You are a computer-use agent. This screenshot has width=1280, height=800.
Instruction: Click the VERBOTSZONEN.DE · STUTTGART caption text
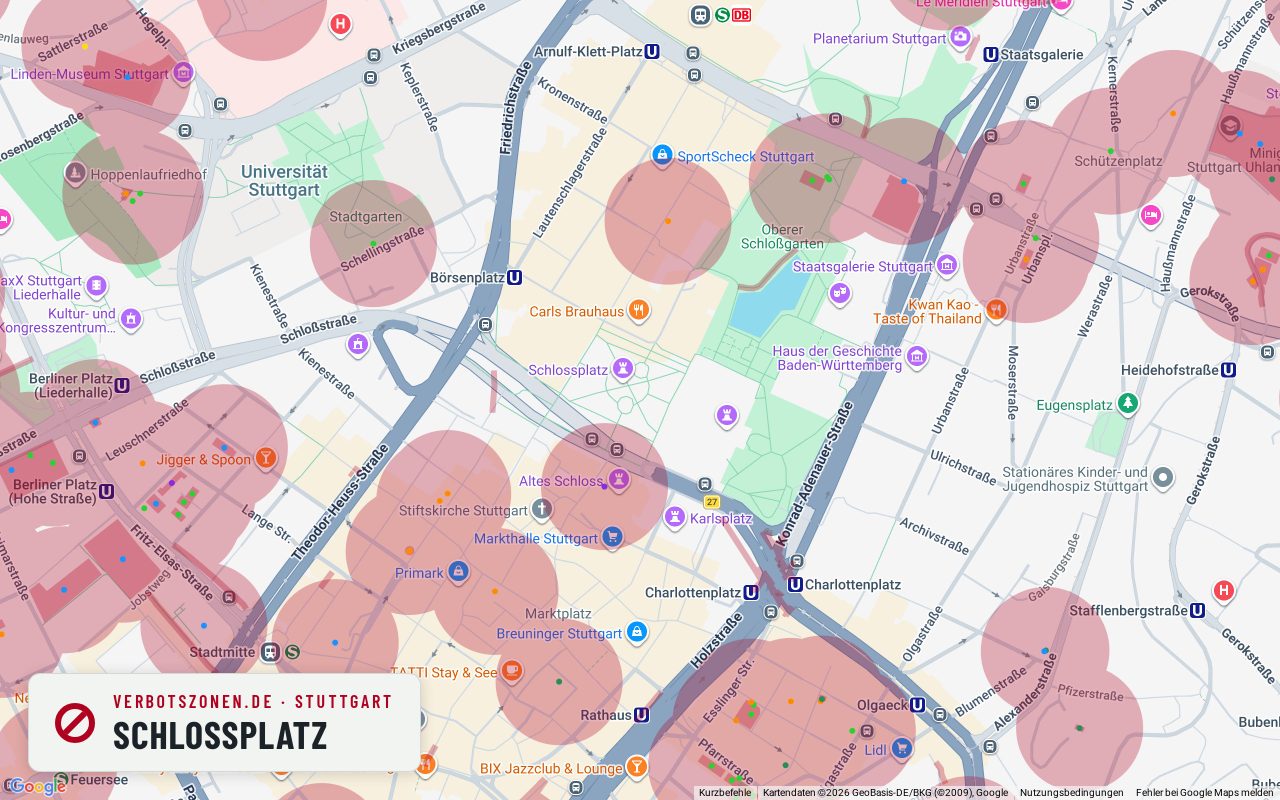coord(253,702)
